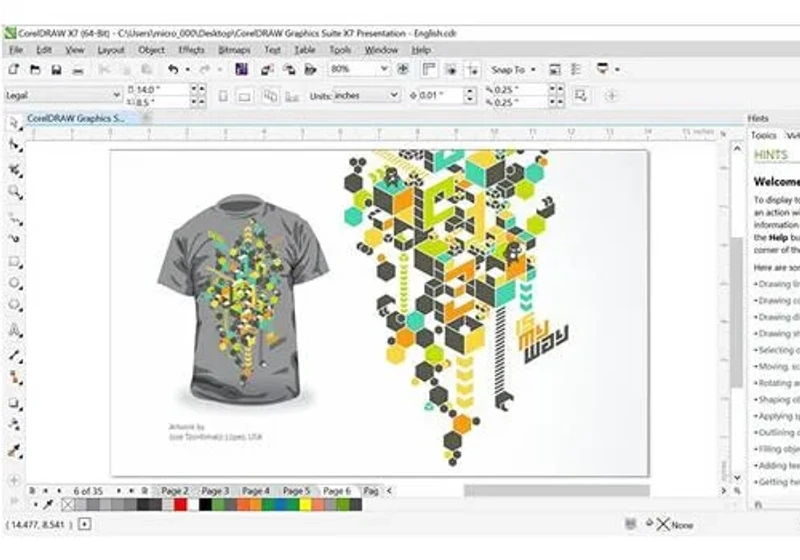Viewport: 800px width, 560px height.
Task: Click the Publish to PDF icon
Action: [x=310, y=69]
